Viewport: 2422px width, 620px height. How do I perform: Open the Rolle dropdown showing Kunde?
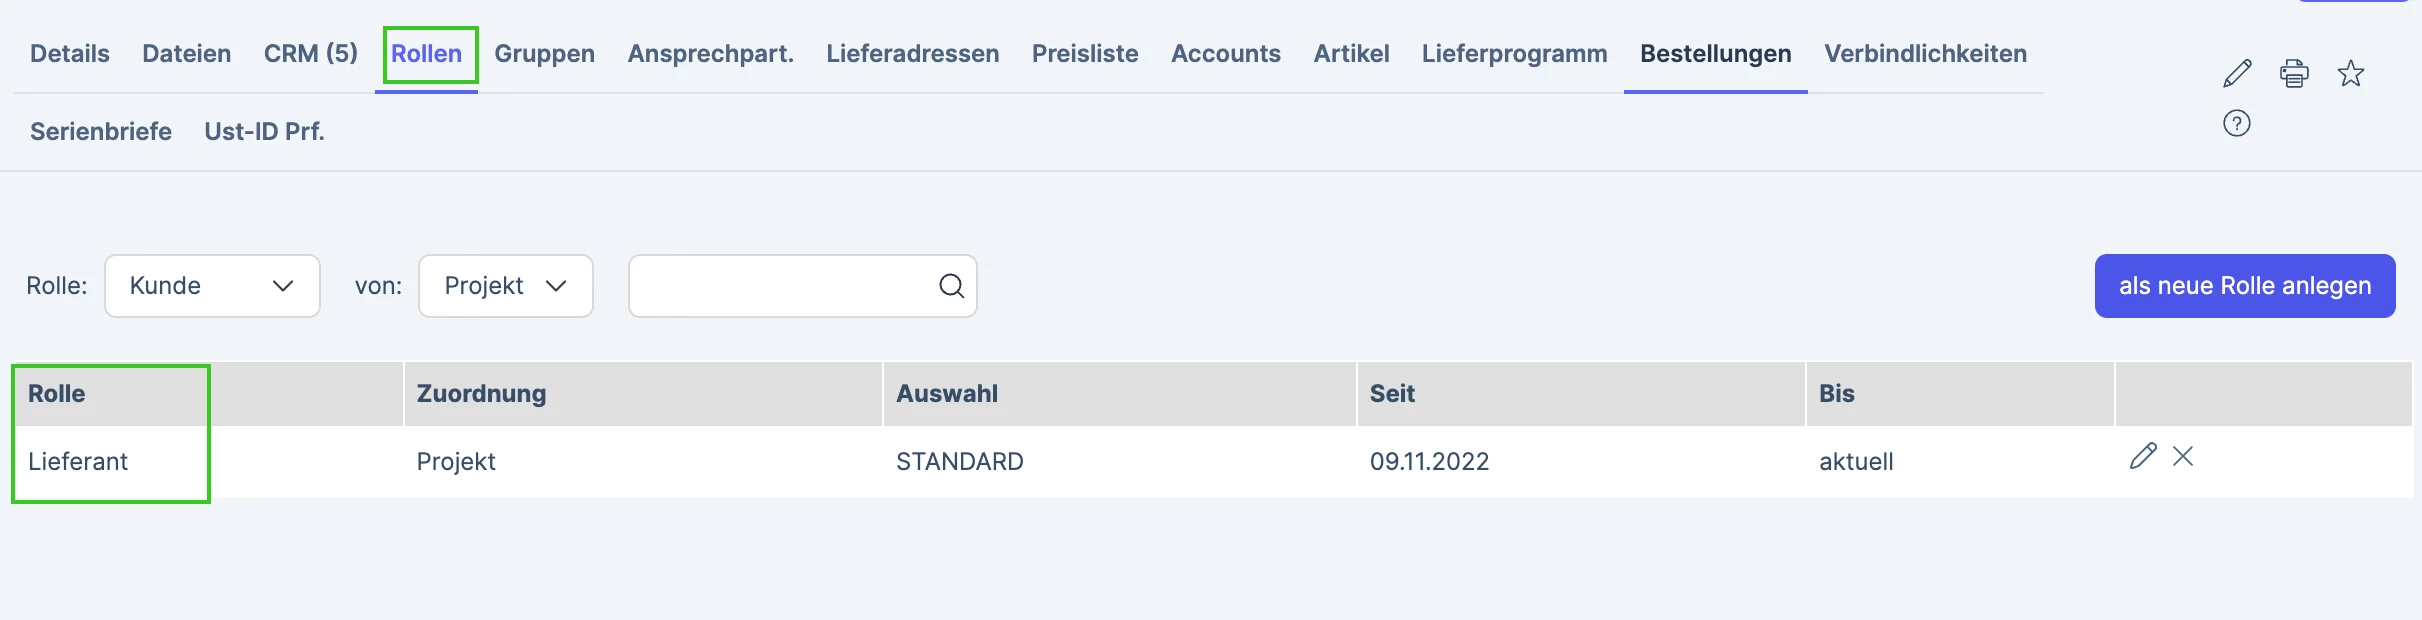pyautogui.click(x=212, y=286)
